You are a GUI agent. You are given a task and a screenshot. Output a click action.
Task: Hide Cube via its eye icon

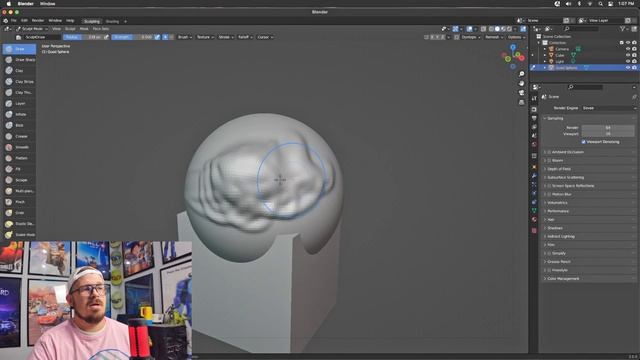coord(628,55)
